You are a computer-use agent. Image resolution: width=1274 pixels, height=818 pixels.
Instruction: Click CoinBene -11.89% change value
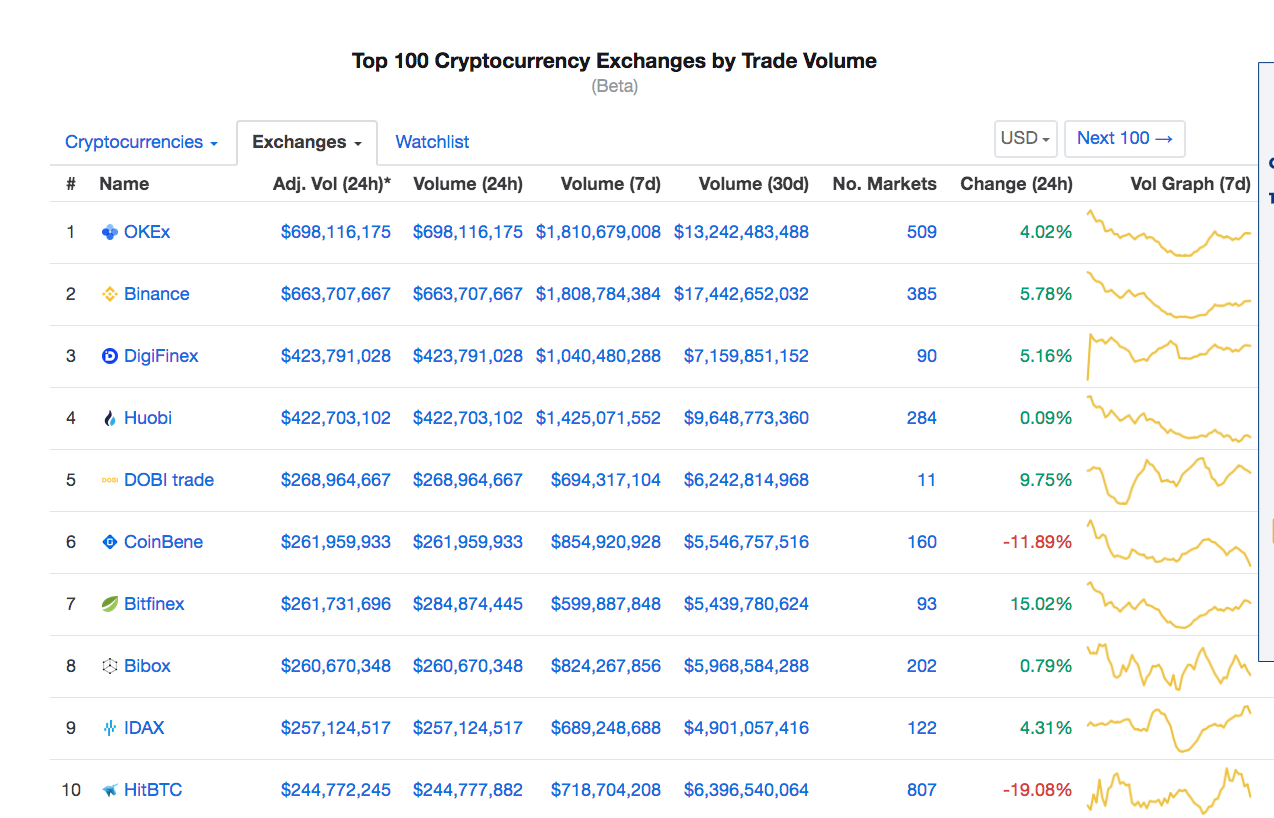(1038, 542)
